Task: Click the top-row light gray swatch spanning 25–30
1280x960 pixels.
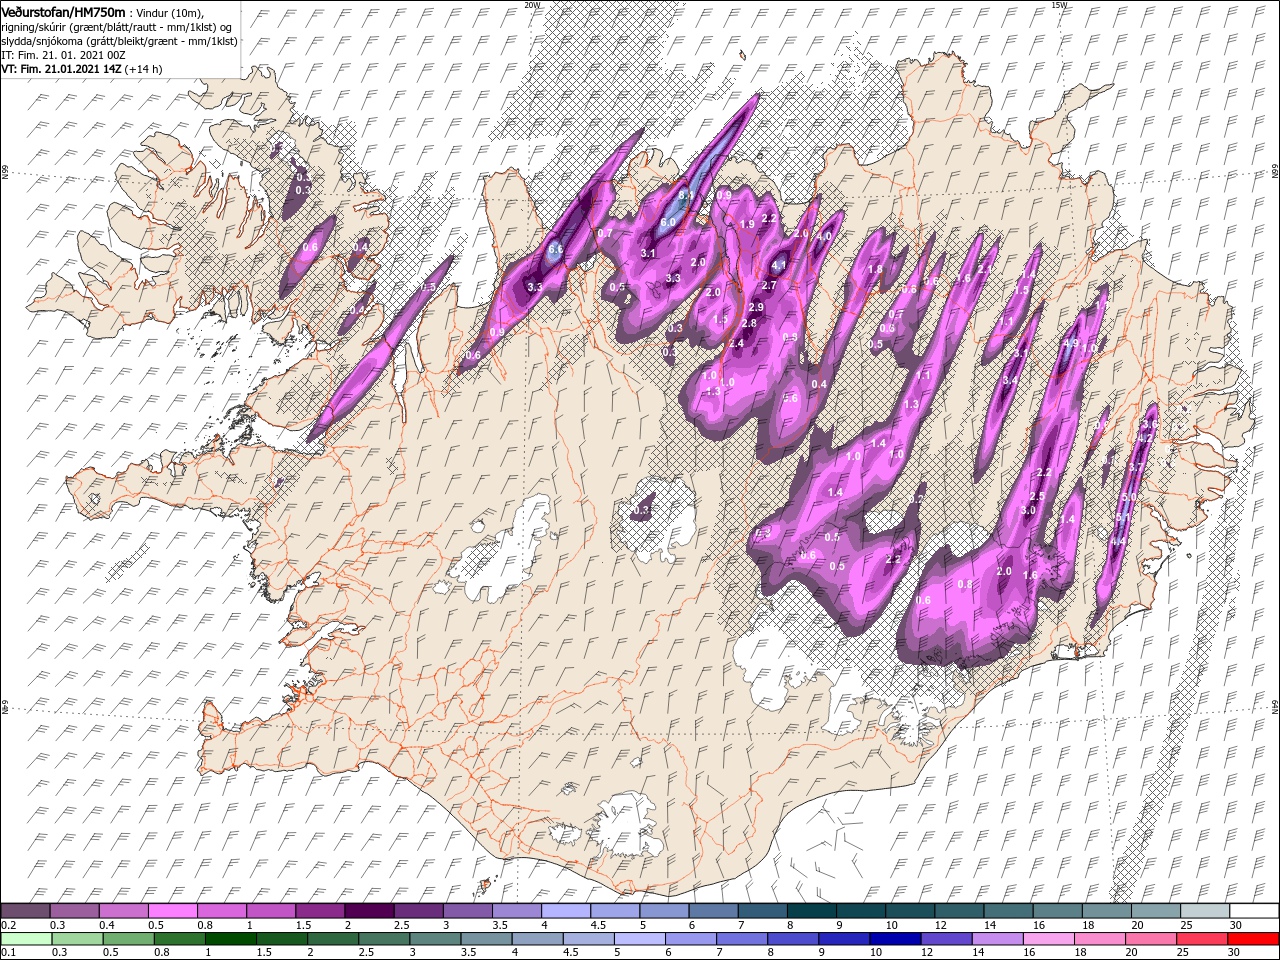Action: click(x=1205, y=911)
